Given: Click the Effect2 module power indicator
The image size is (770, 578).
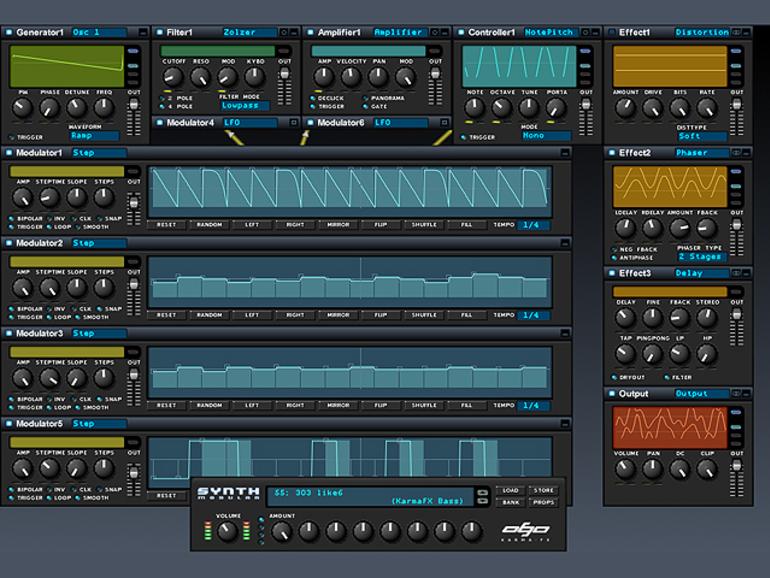Looking at the screenshot, I should click(612, 153).
